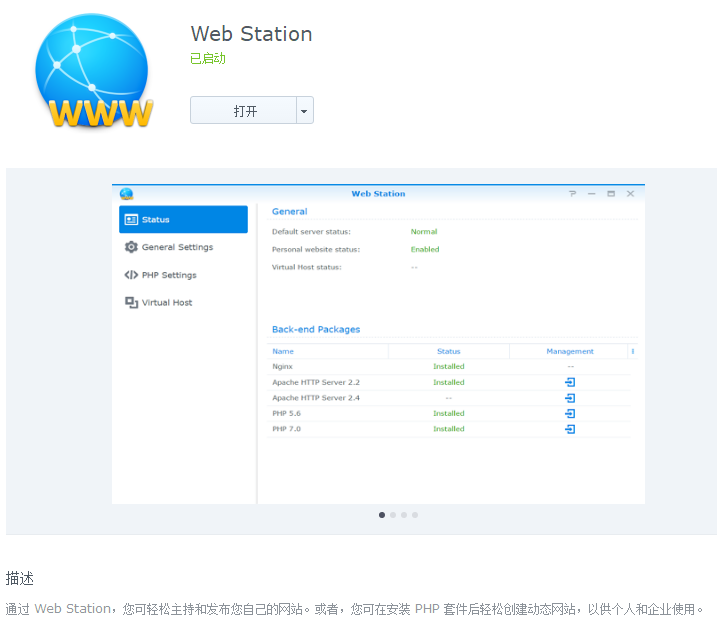This screenshot has height=632, width=717.
Task: Click the small Web Station icon in the preview title bar
Action: click(x=126, y=193)
